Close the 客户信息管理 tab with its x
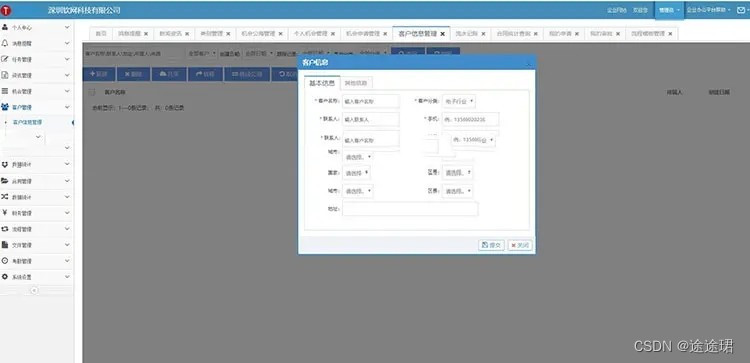 pos(442,34)
